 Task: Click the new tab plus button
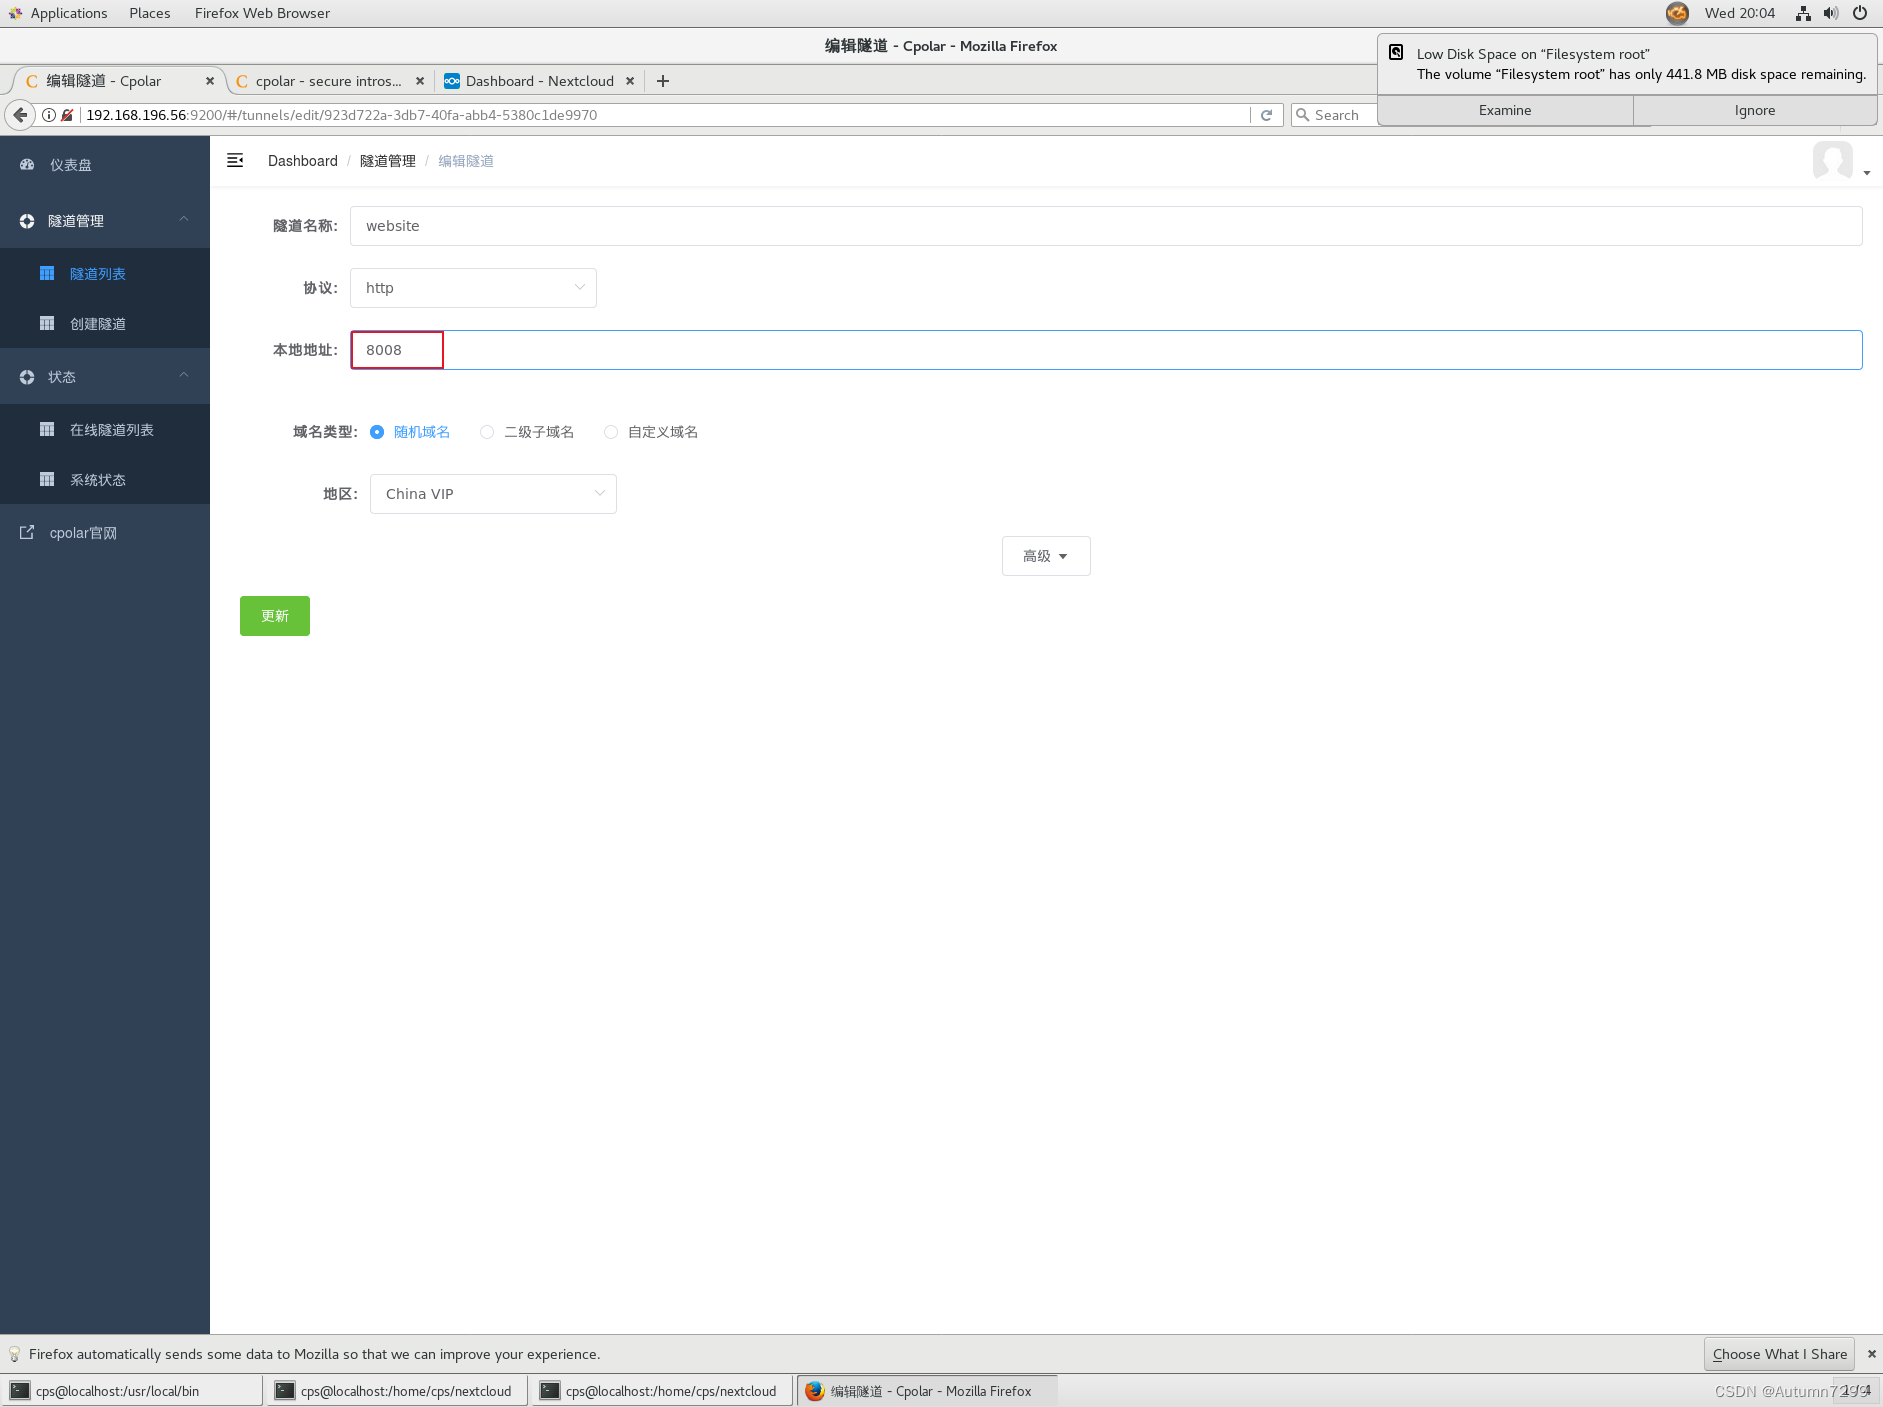[x=662, y=81]
